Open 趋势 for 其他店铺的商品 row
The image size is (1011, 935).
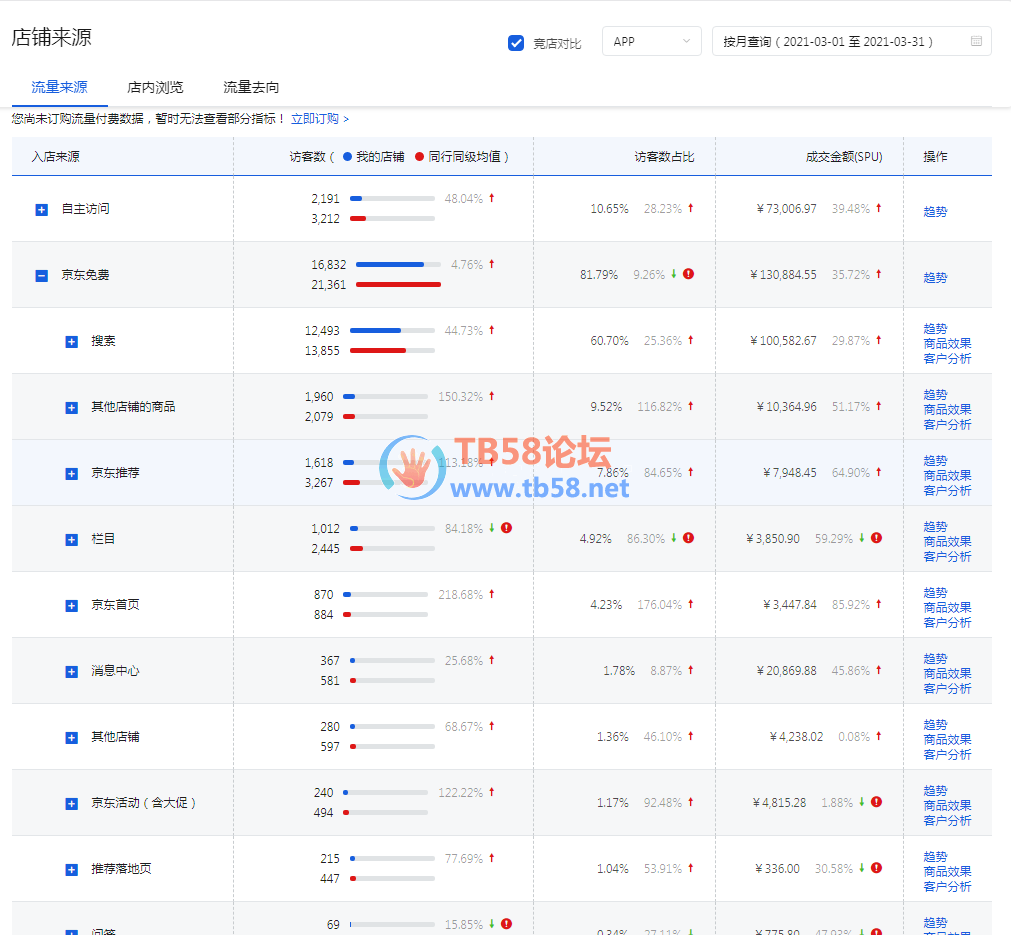coord(935,395)
